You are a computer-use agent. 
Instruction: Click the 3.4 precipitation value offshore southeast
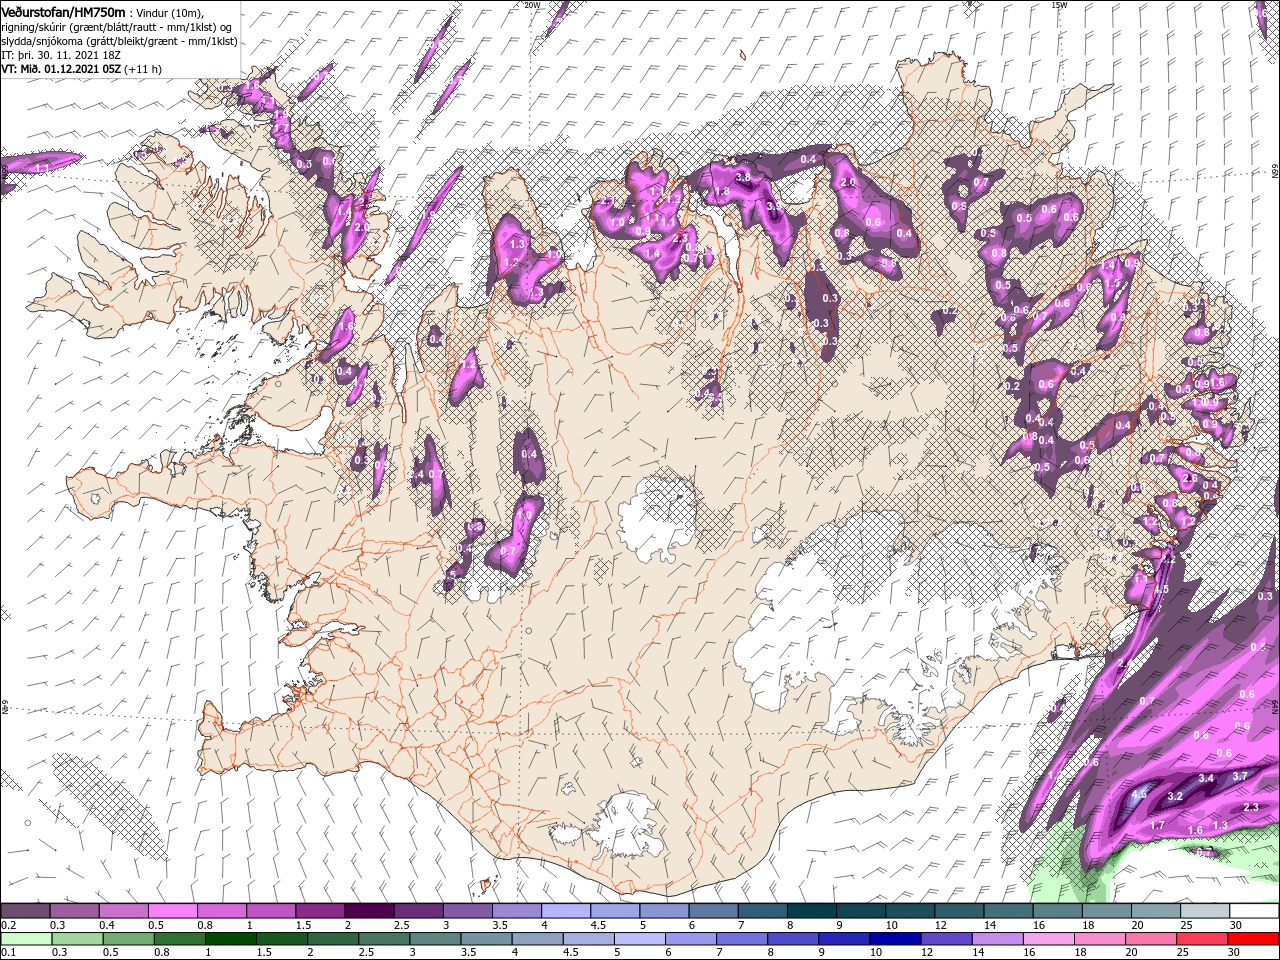coord(1206,778)
